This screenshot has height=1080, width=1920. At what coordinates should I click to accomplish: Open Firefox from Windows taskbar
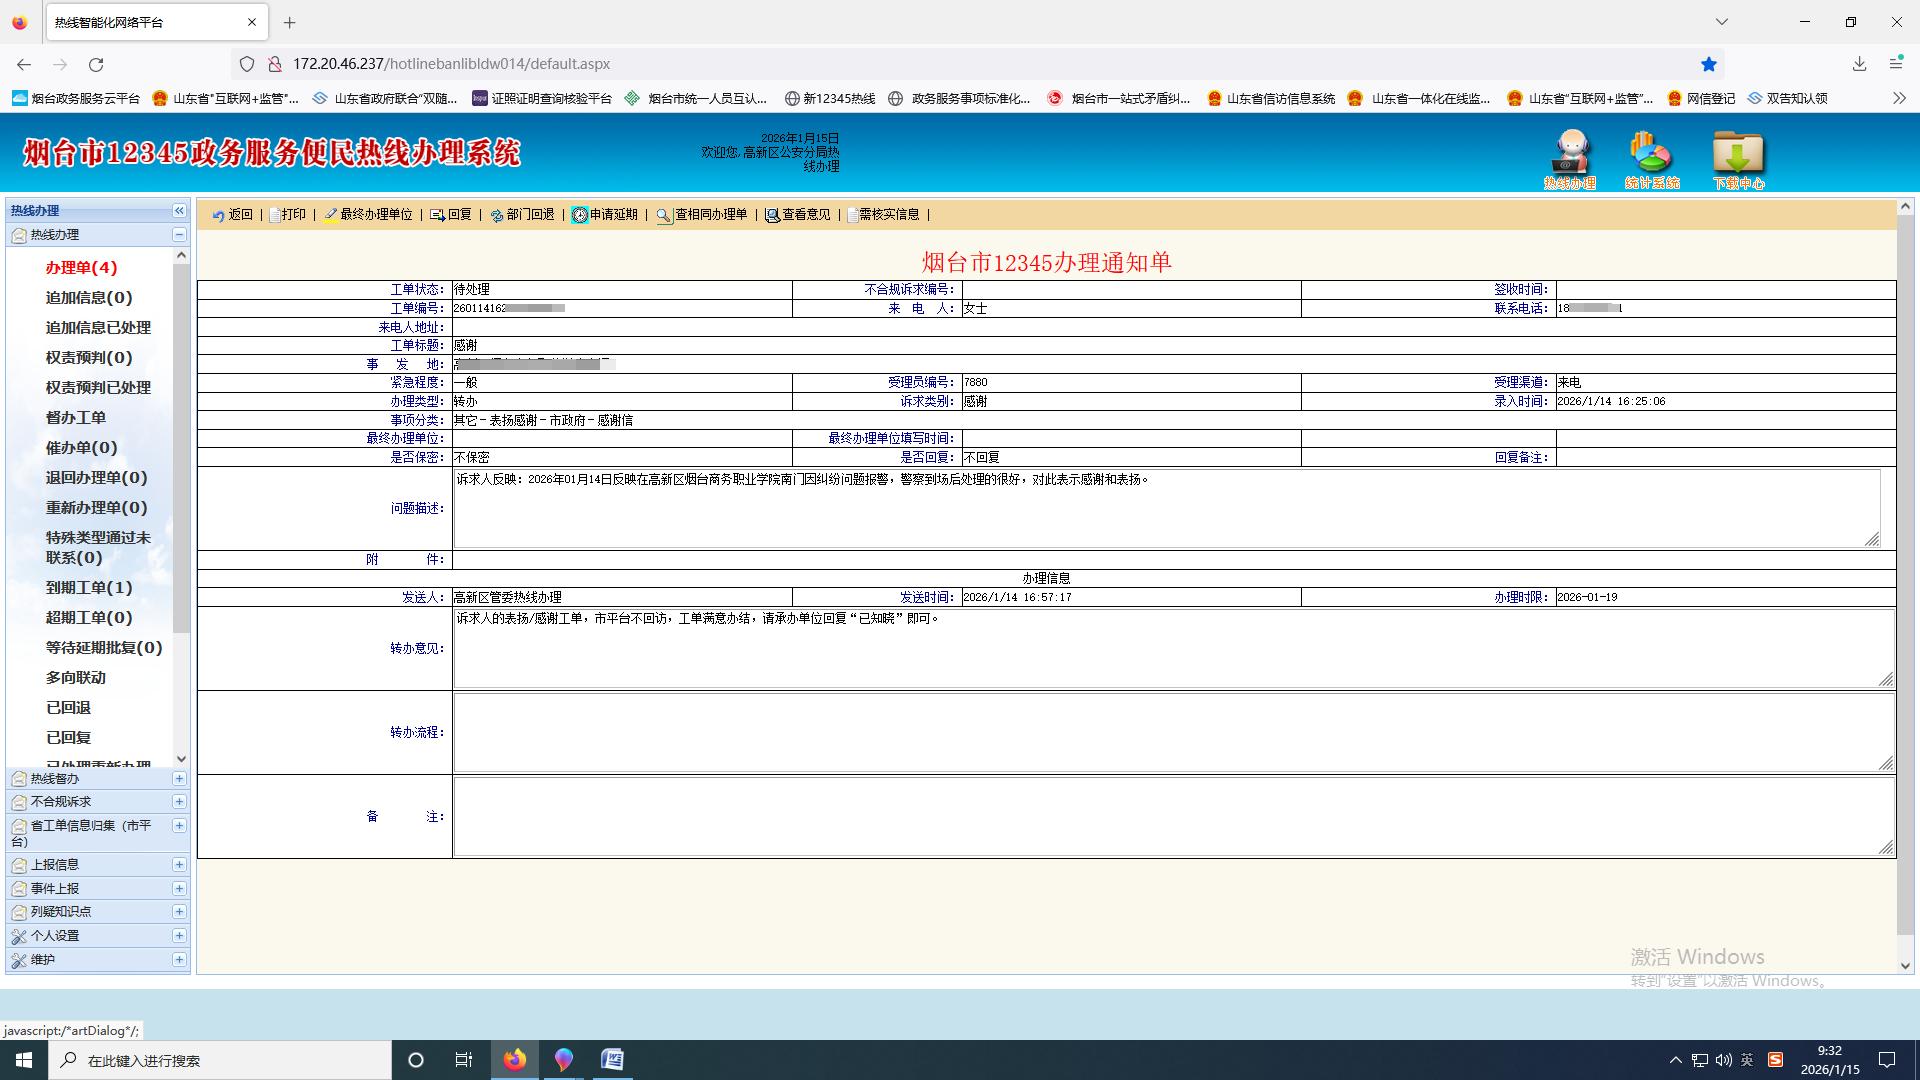tap(515, 1060)
